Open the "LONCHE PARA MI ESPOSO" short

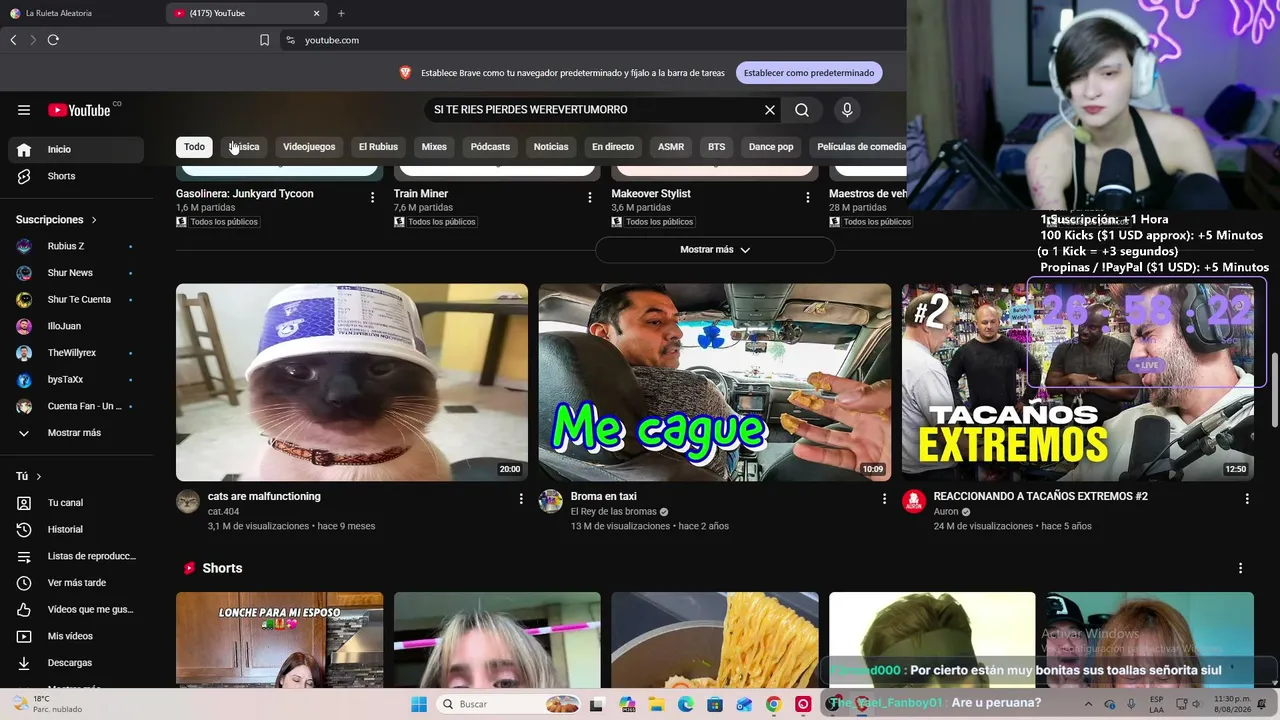pyautogui.click(x=279, y=640)
